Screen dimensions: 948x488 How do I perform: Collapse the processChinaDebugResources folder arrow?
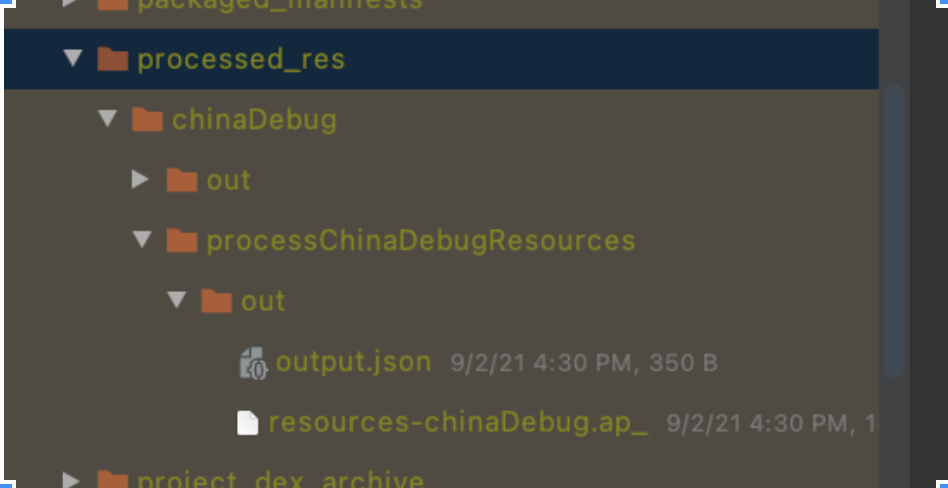142,240
